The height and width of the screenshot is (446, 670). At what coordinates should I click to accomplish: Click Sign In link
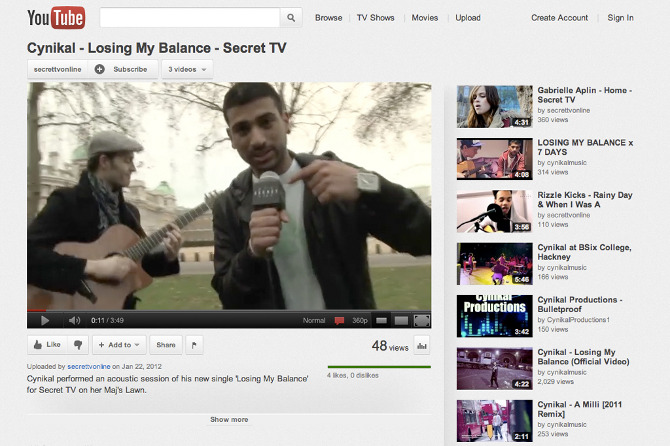coord(620,18)
